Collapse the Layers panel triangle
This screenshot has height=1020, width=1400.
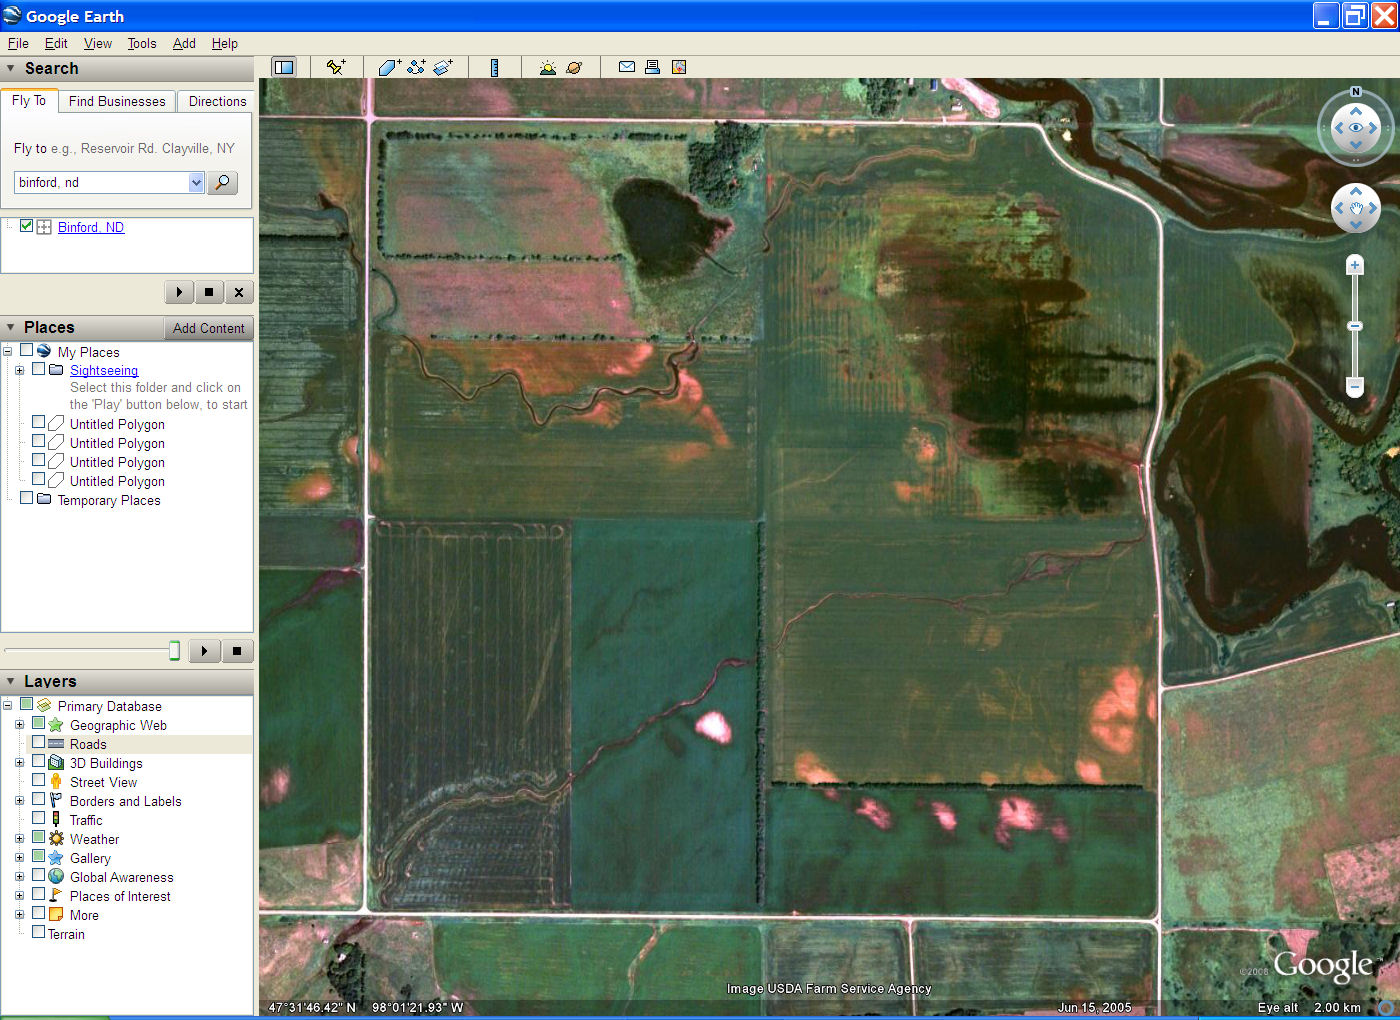tap(10, 681)
